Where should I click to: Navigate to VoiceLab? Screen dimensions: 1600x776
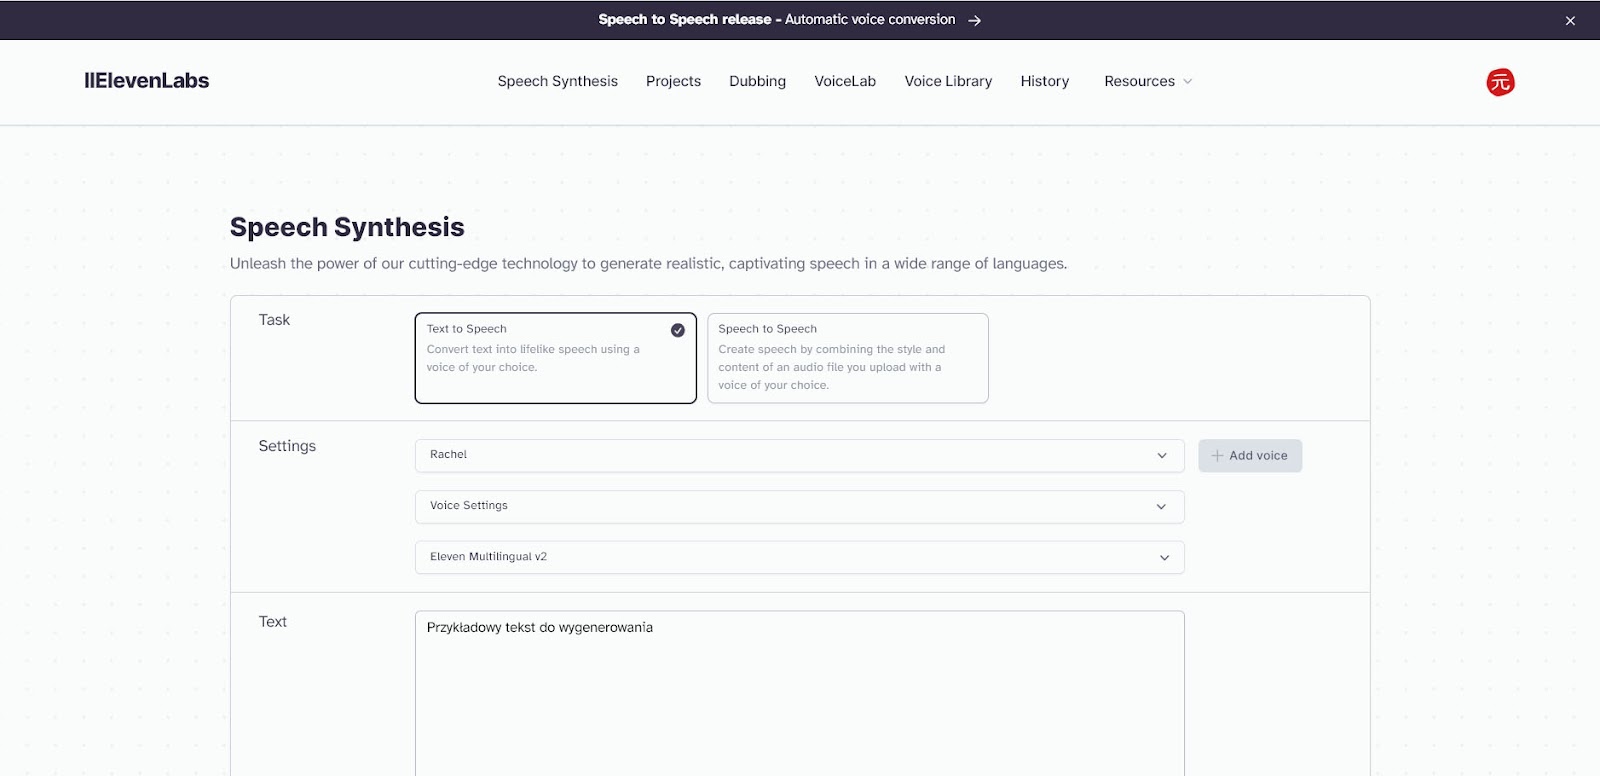tap(845, 81)
